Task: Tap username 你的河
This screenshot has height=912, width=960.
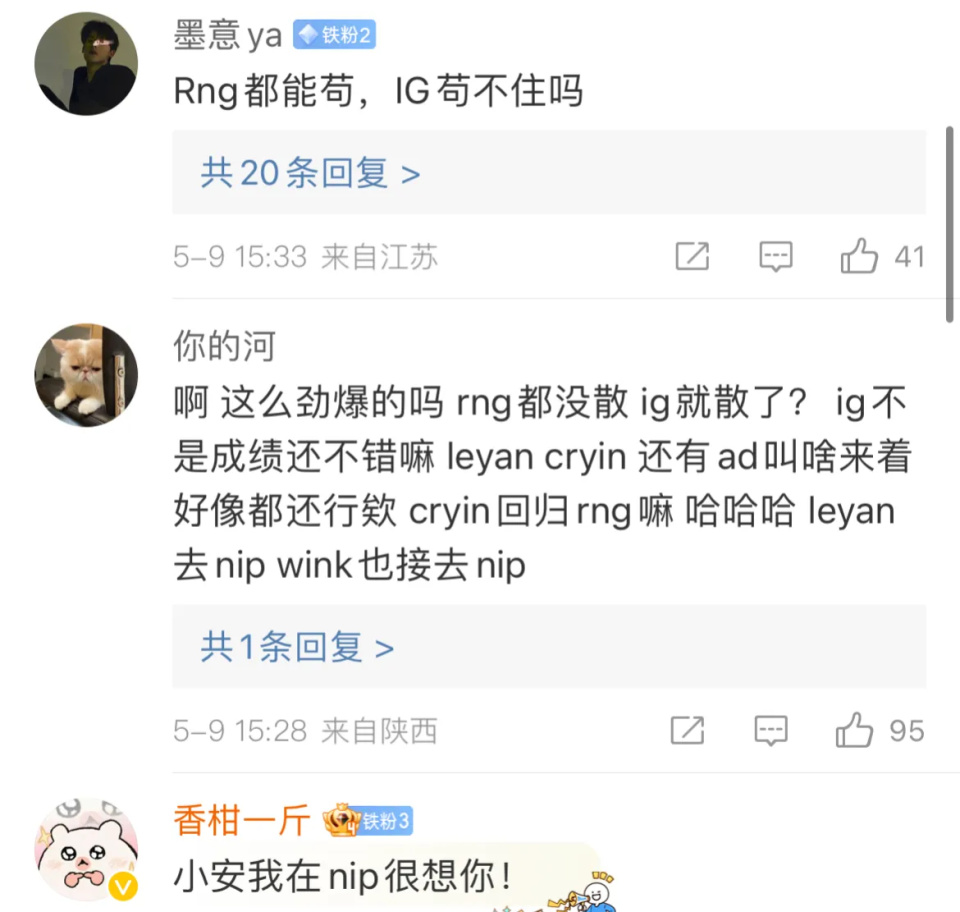Action: pyautogui.click(x=225, y=346)
